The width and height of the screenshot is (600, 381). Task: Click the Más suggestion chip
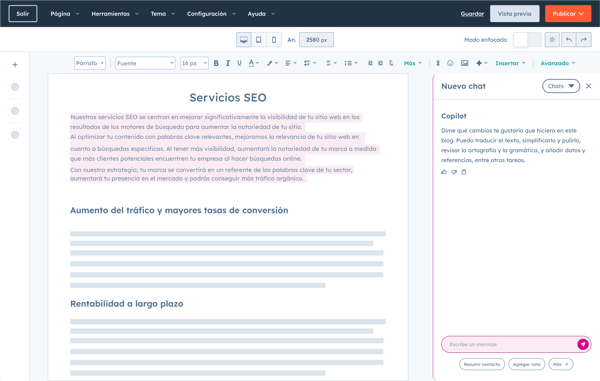(561, 364)
